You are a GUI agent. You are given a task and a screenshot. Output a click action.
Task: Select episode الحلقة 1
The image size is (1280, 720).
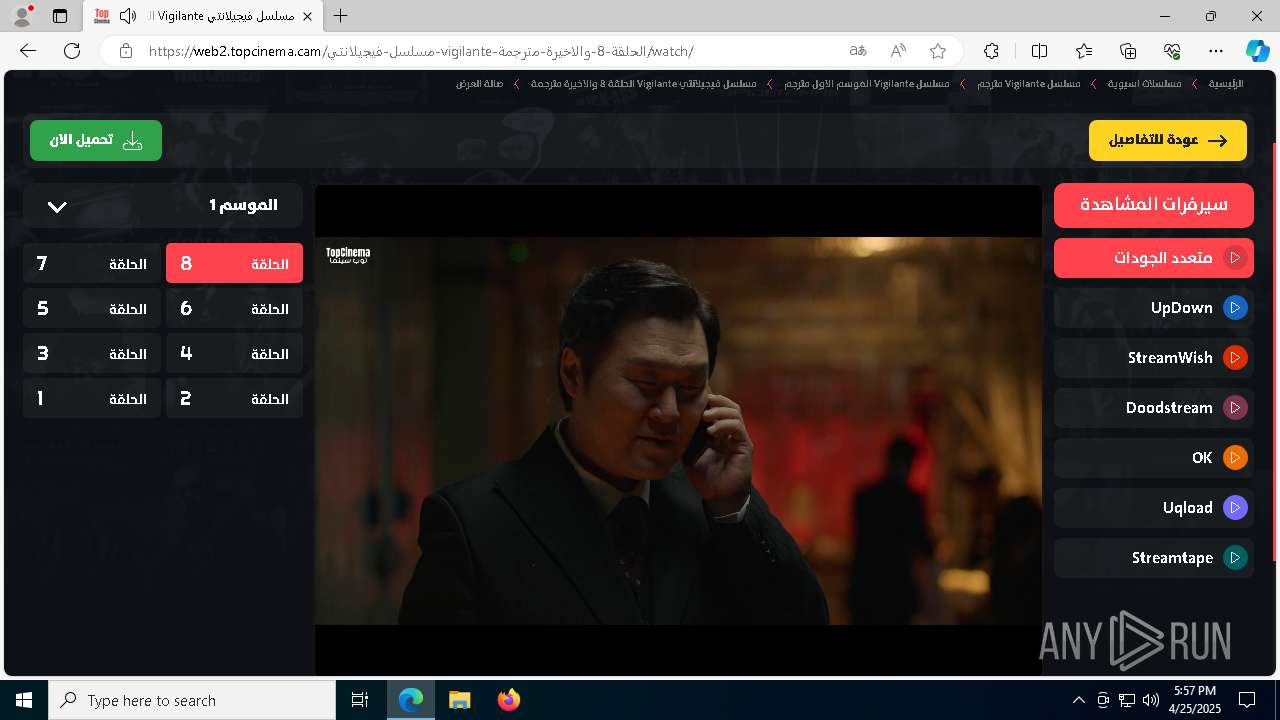click(92, 399)
